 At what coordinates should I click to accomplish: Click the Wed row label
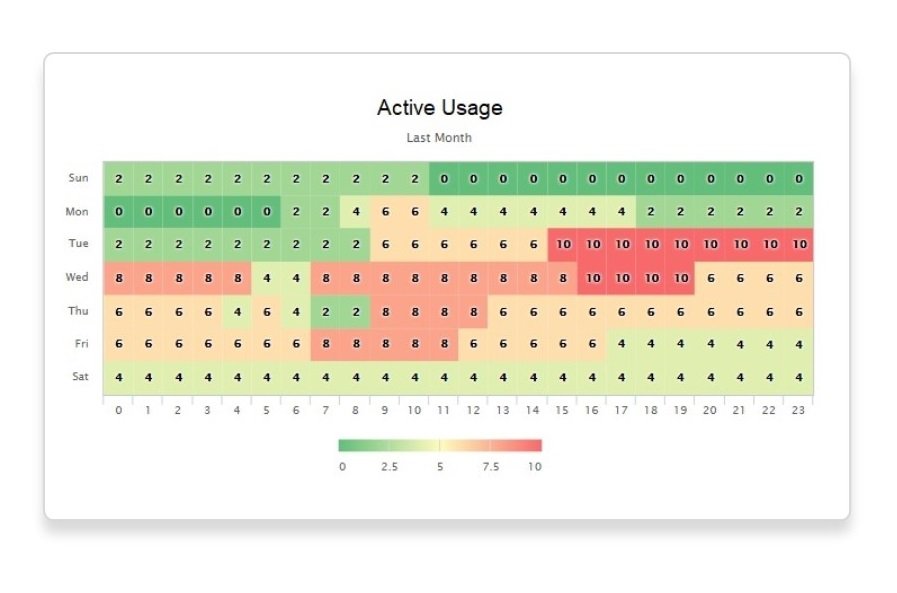[x=78, y=277]
